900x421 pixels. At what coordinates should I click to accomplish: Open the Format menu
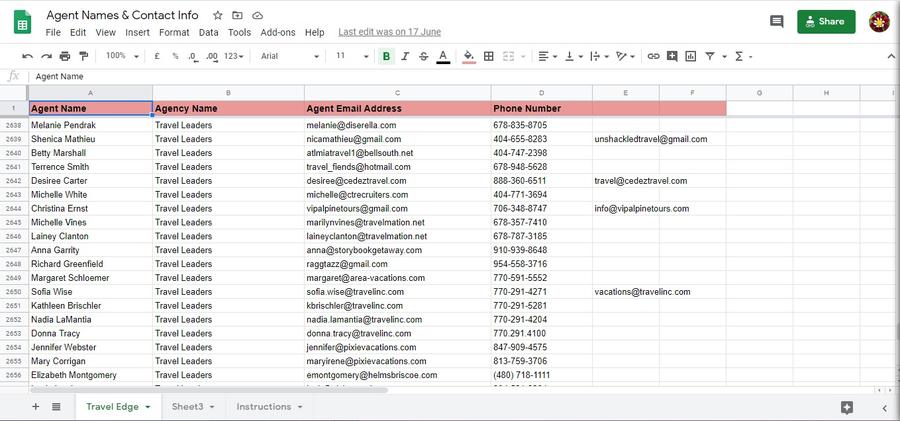click(x=174, y=33)
